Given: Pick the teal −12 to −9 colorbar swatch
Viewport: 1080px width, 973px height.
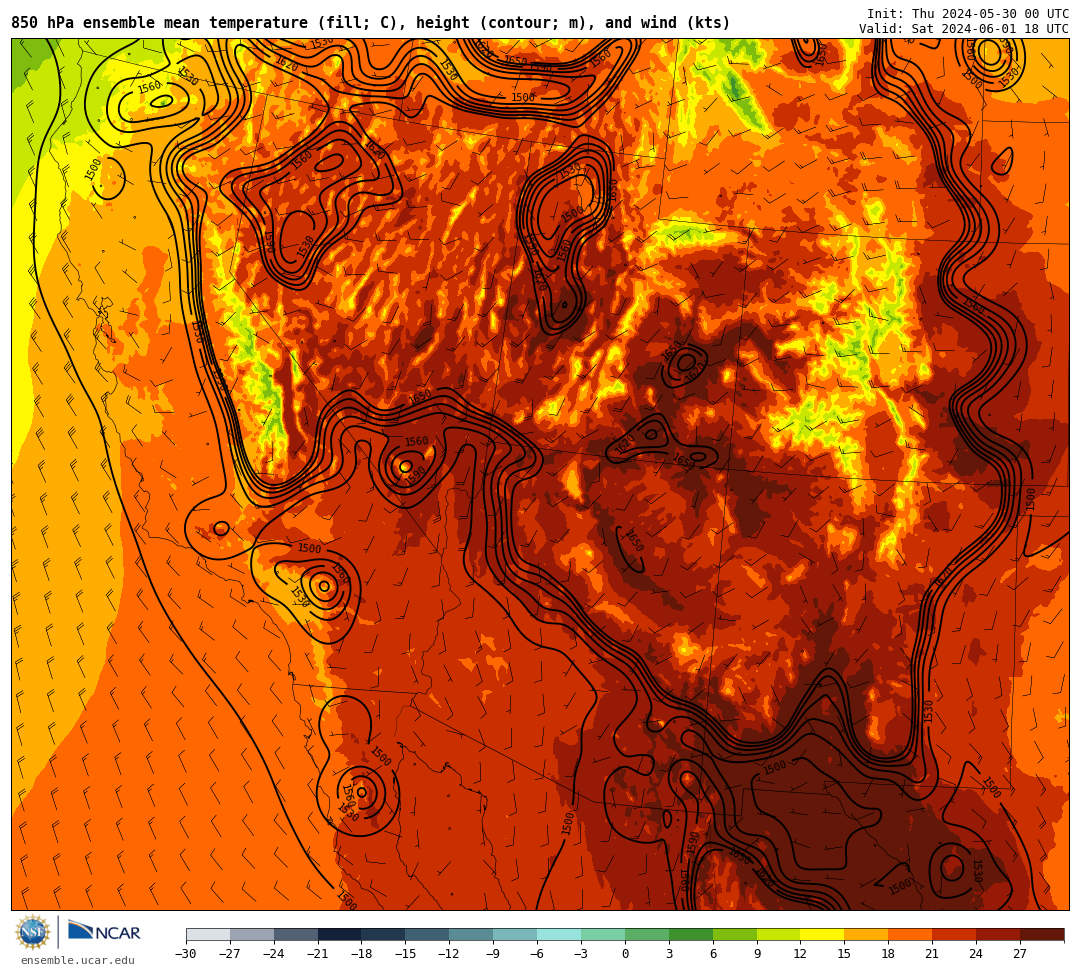Looking at the screenshot, I should [x=472, y=935].
